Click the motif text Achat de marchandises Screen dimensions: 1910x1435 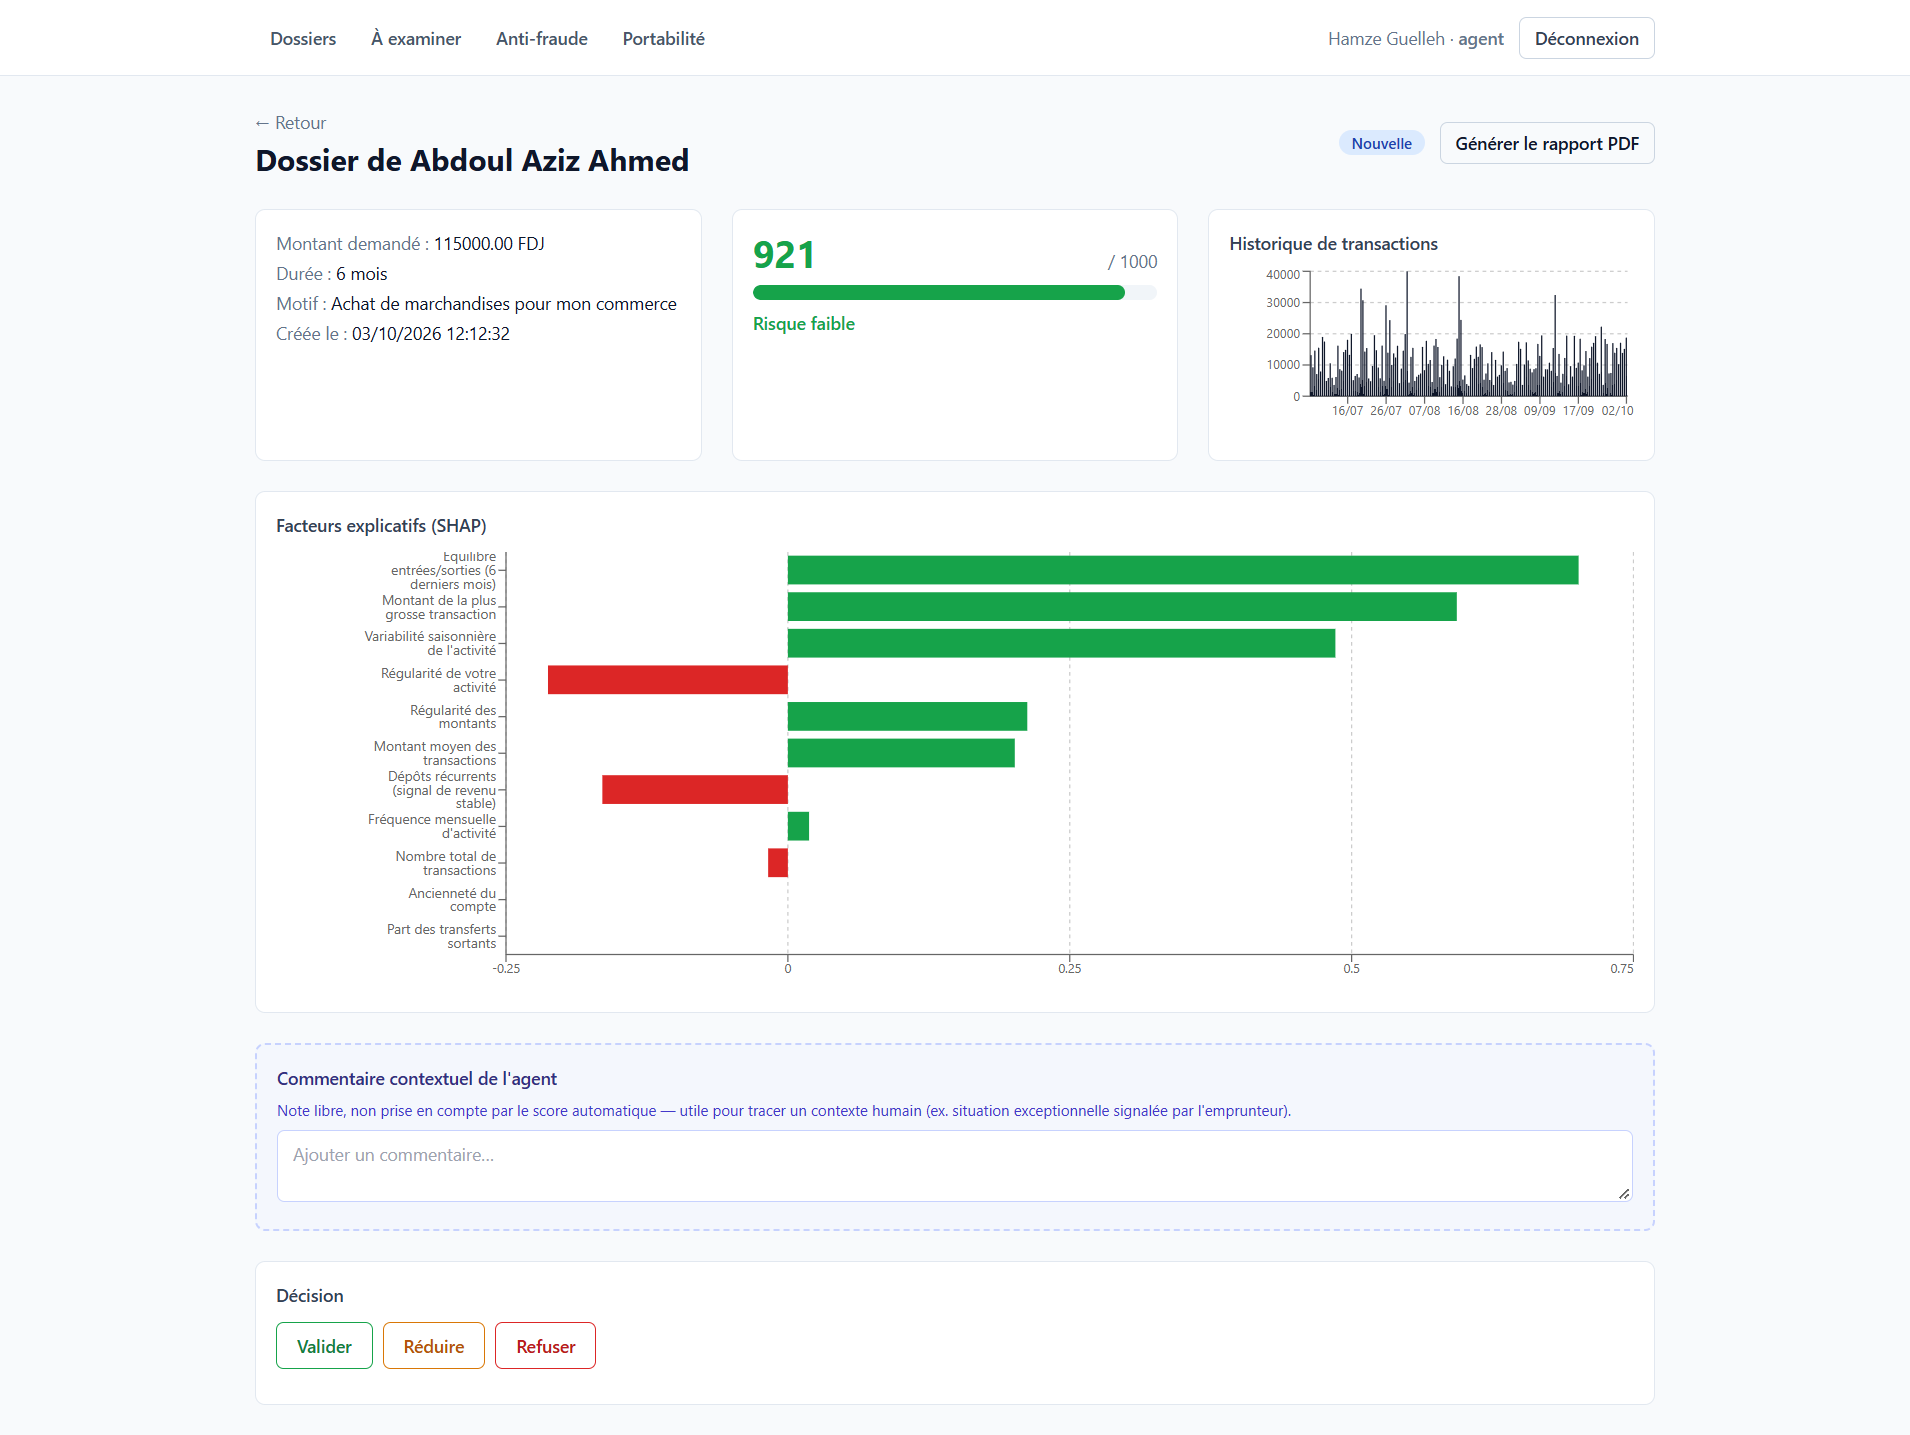(504, 304)
